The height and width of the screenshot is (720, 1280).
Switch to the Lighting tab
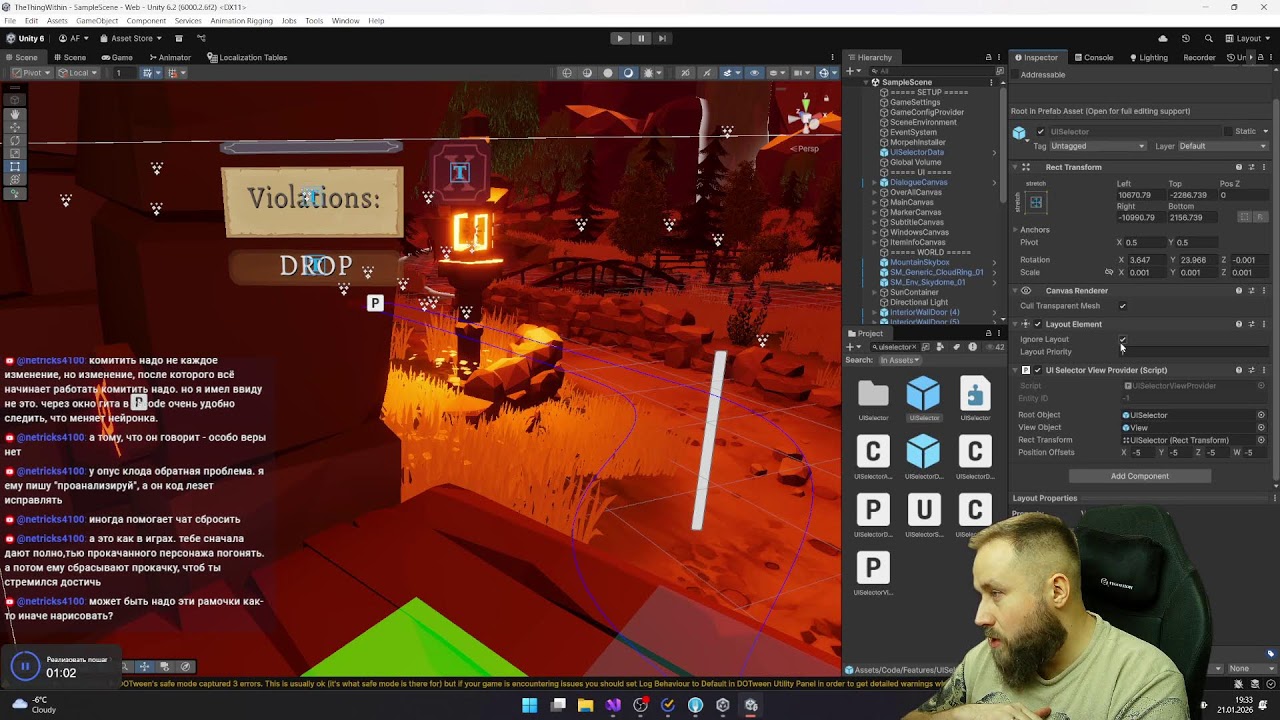(x=1147, y=57)
